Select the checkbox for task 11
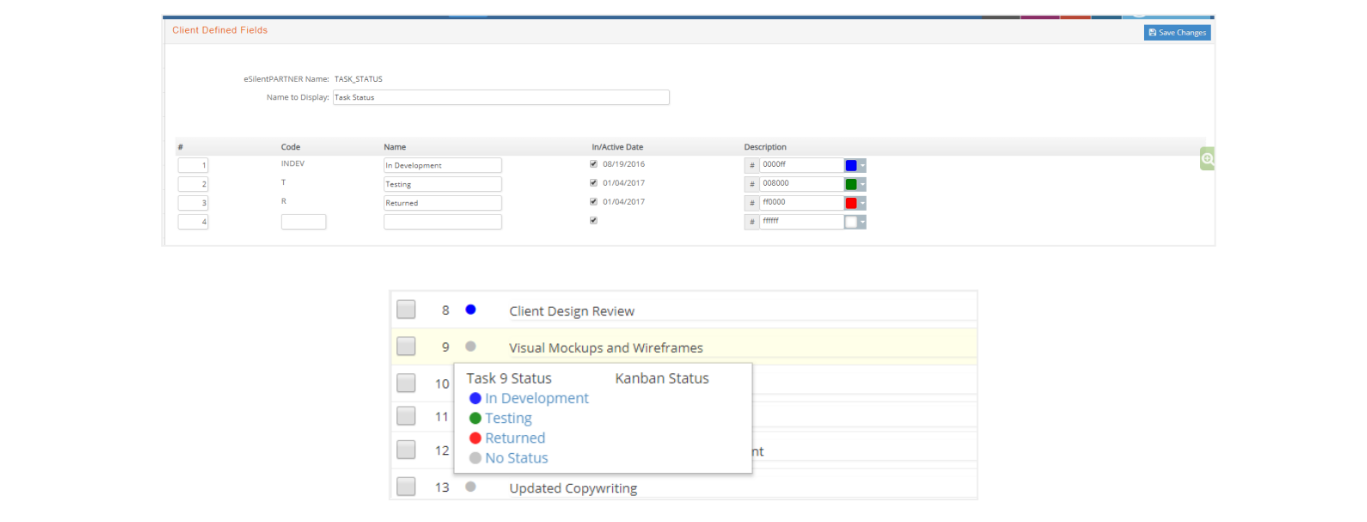This screenshot has height=522, width=1367. [406, 416]
